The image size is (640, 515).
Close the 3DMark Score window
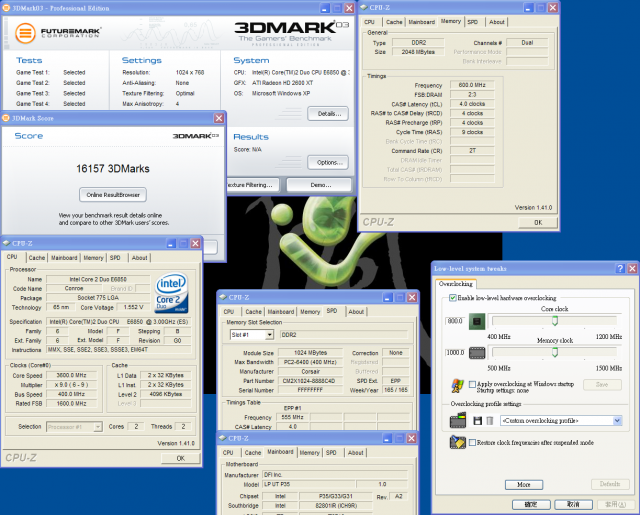click(x=219, y=118)
